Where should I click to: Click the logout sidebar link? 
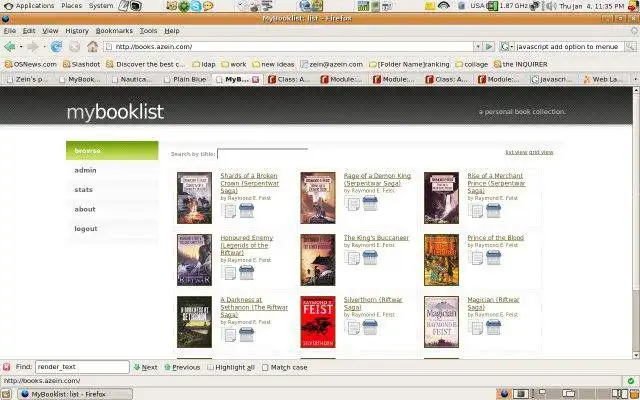(x=86, y=229)
